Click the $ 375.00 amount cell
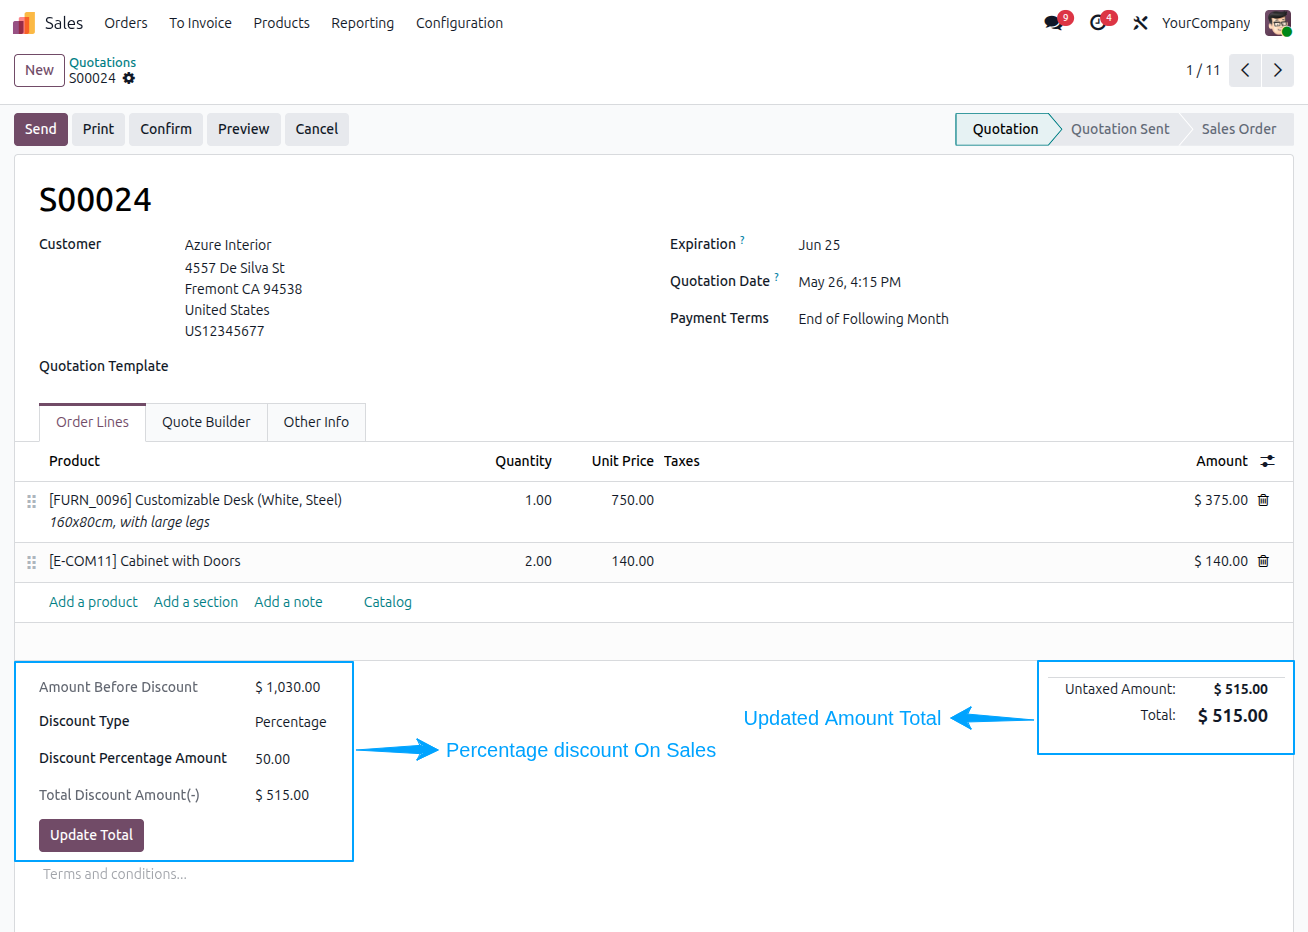The image size is (1308, 932). pyautogui.click(x=1220, y=500)
